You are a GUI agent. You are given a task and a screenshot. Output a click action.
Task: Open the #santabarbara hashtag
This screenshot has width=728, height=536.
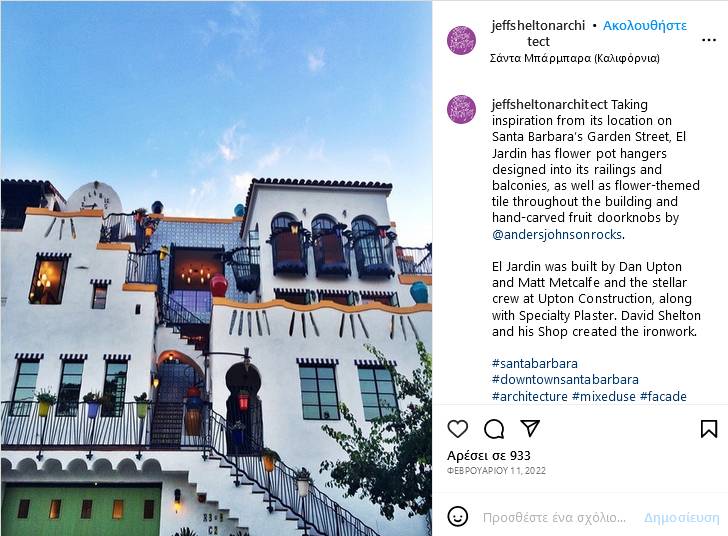pyautogui.click(x=535, y=363)
